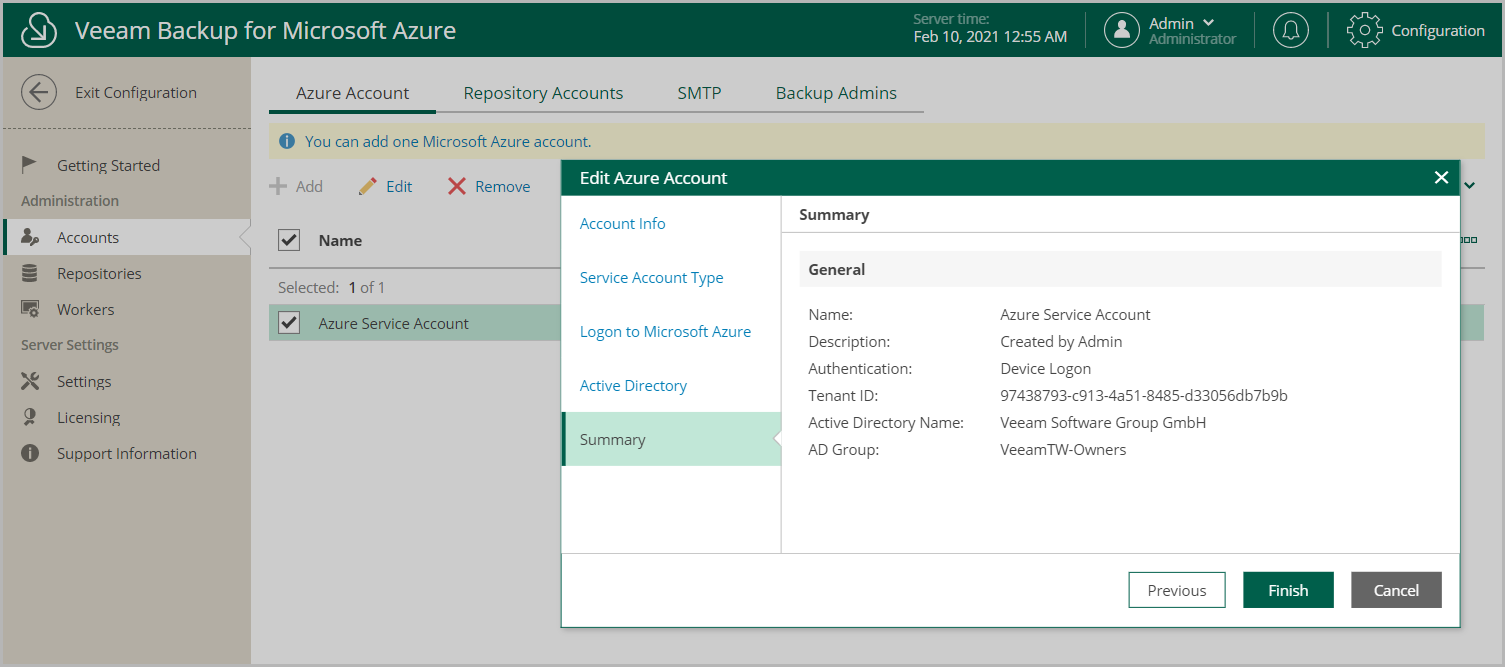
Task: Click the Created by Admin description value
Action: [x=1061, y=341]
